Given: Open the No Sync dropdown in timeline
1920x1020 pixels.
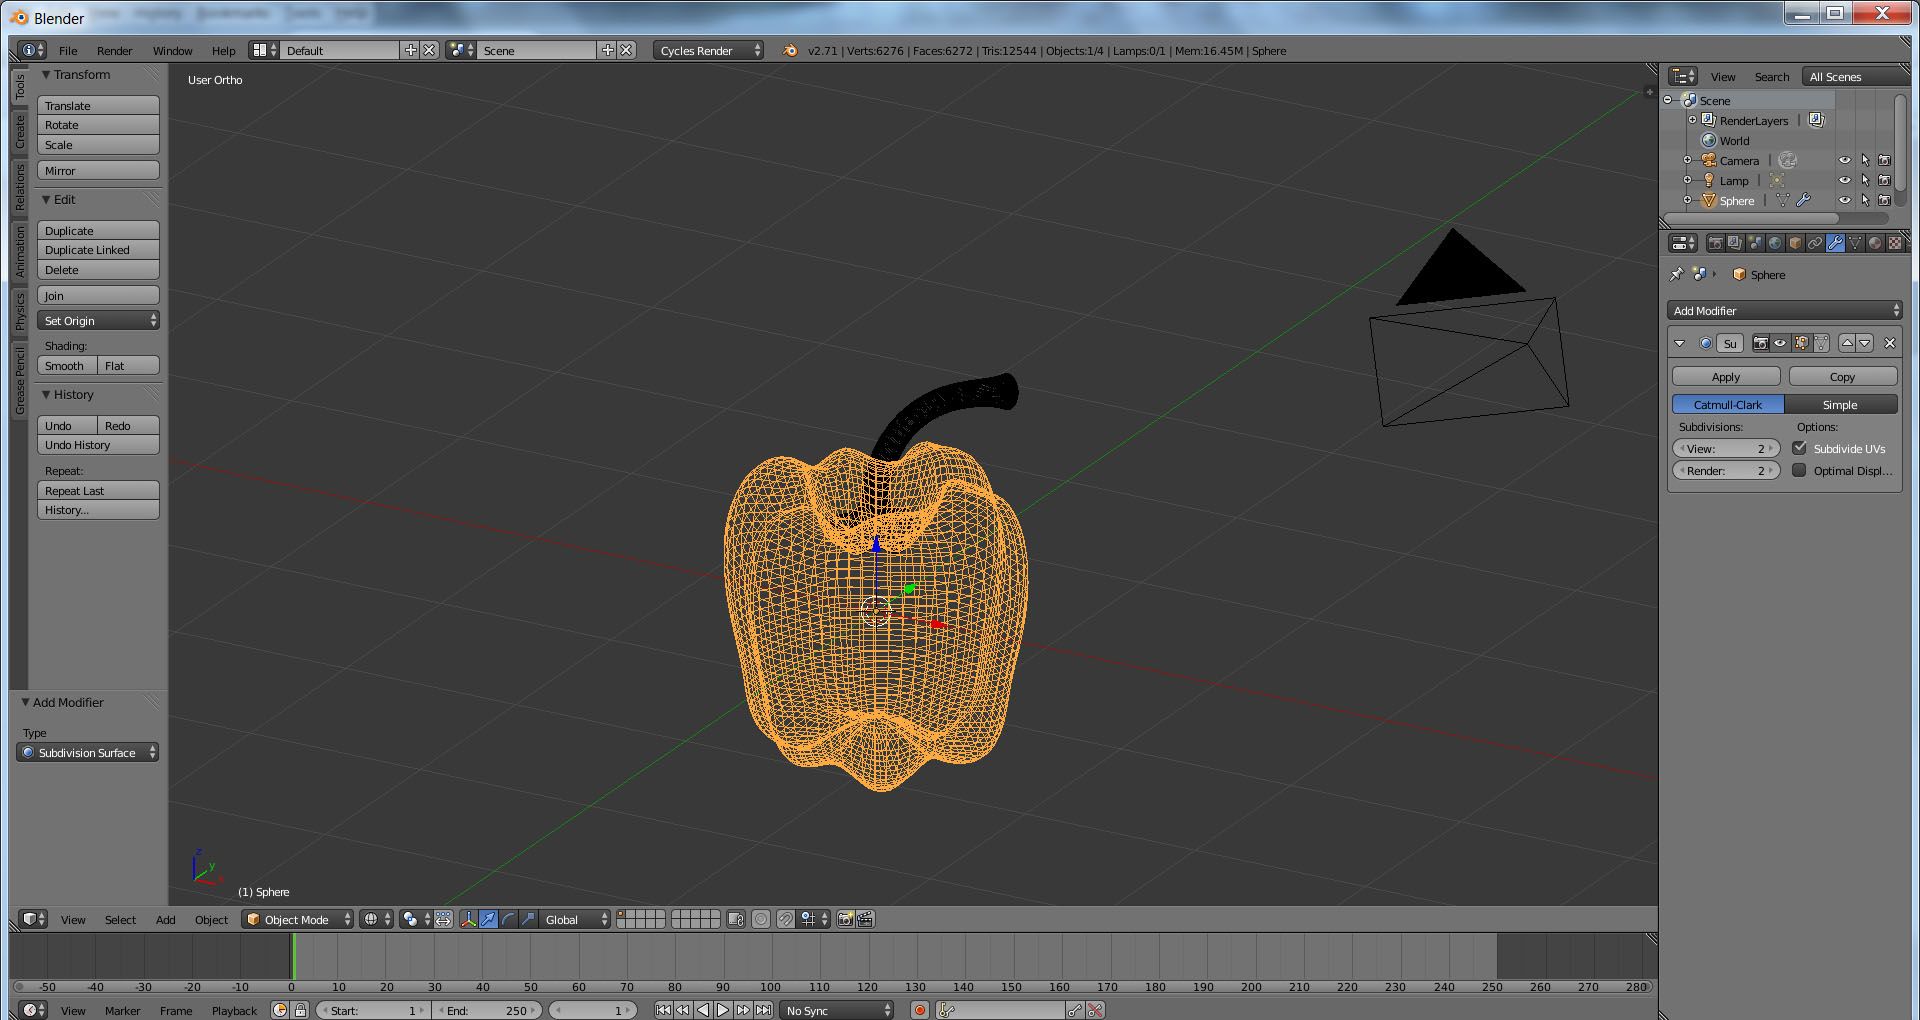Looking at the screenshot, I should point(837,1010).
